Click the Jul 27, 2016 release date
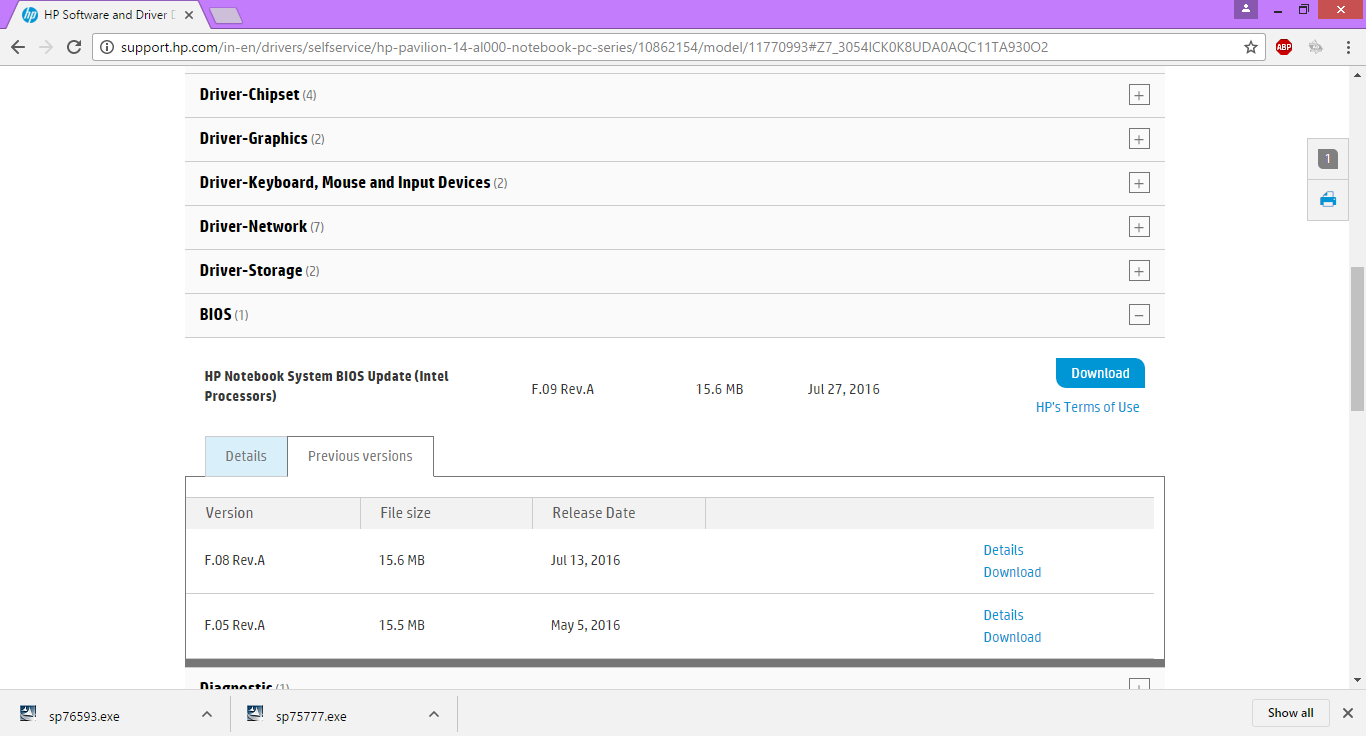 (x=843, y=389)
